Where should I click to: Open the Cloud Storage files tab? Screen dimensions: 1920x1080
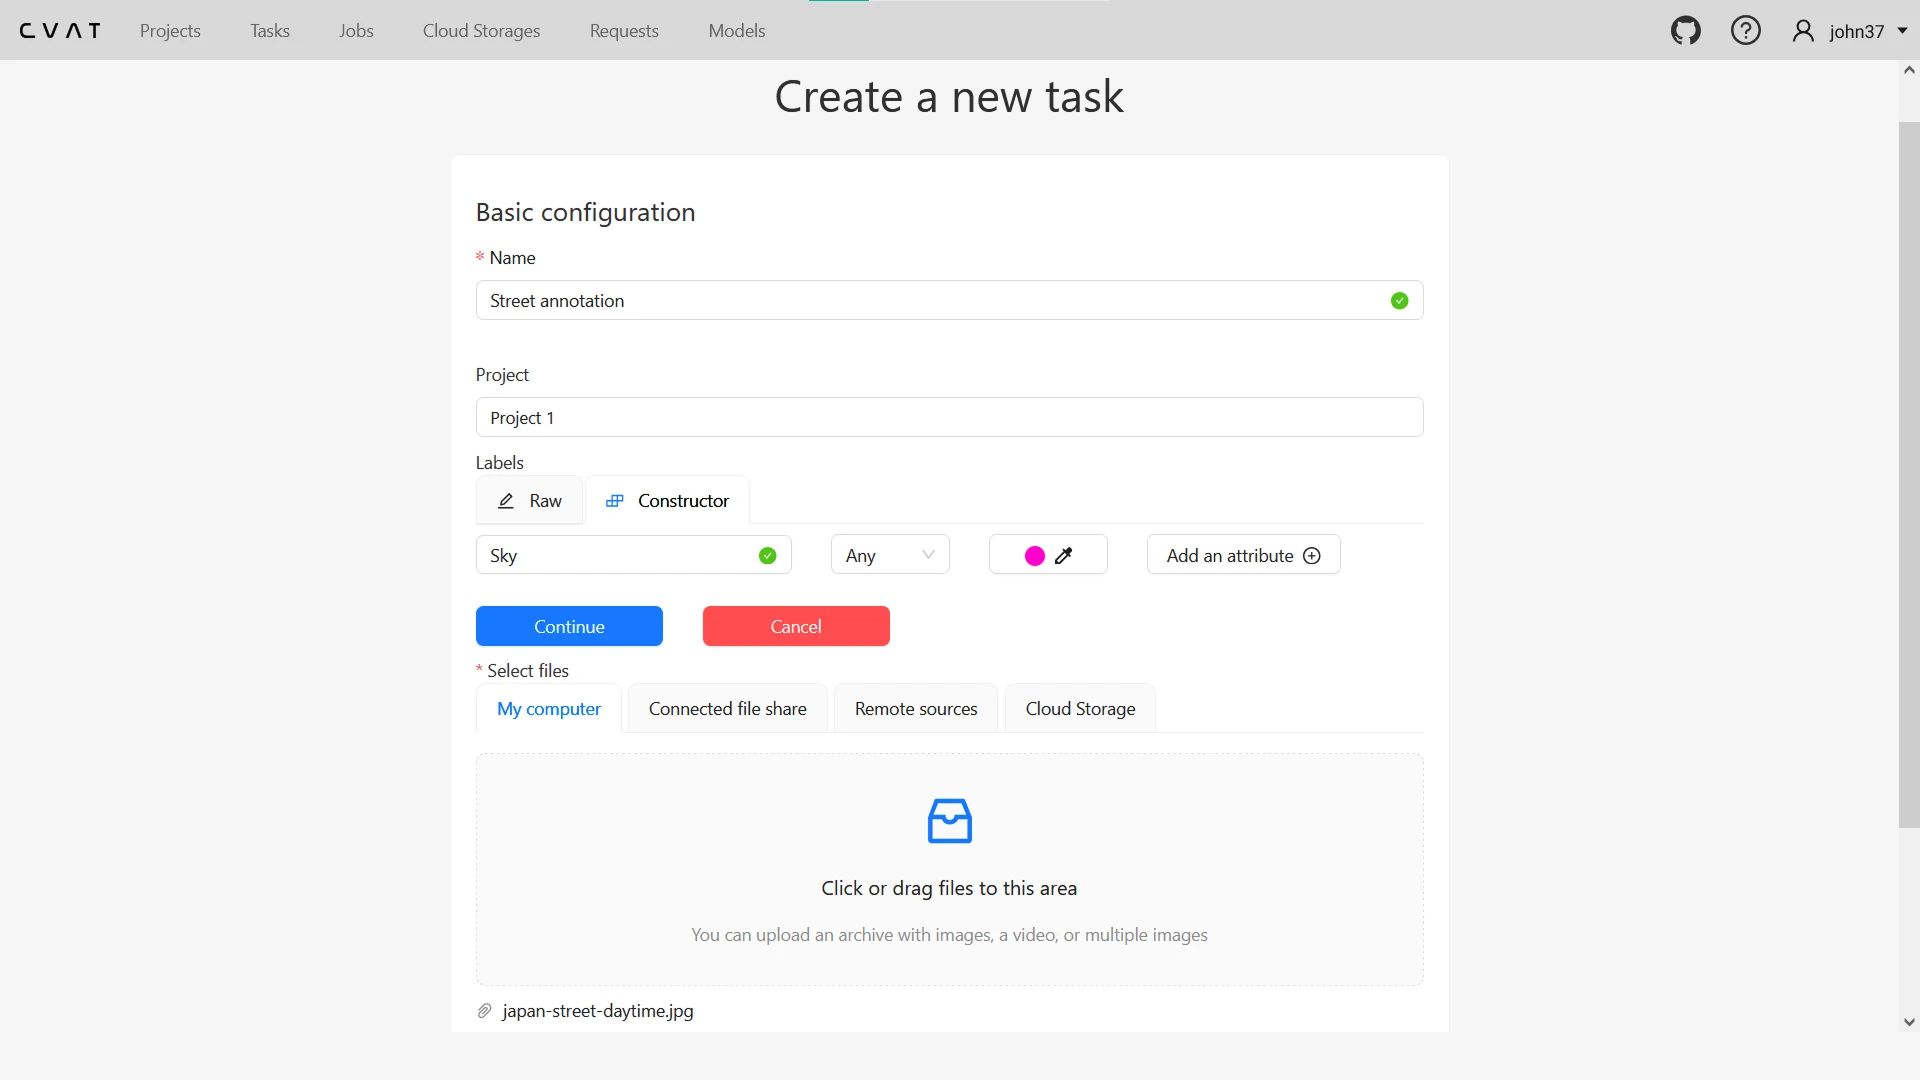point(1080,709)
